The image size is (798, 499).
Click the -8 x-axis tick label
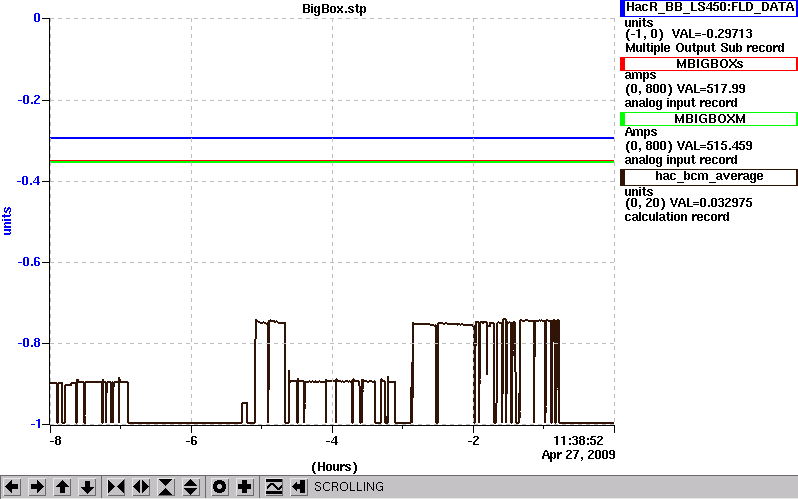(x=54, y=440)
